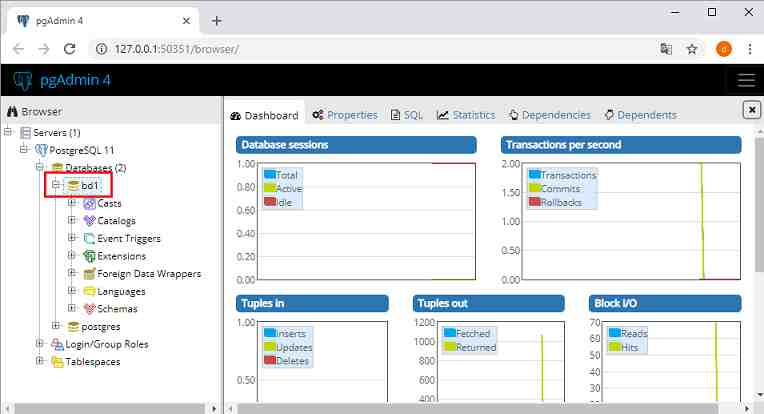This screenshot has width=764, height=414.
Task: Click the Login/Group Roles icon
Action: [x=57, y=344]
